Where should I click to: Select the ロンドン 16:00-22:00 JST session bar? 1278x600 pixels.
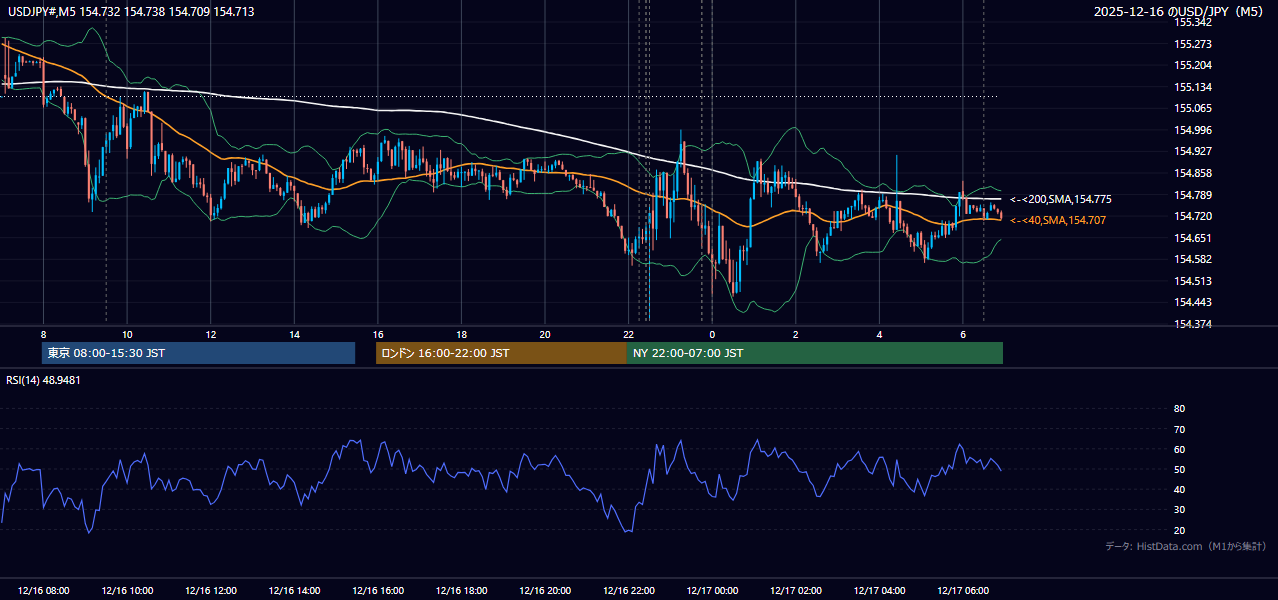(501, 353)
